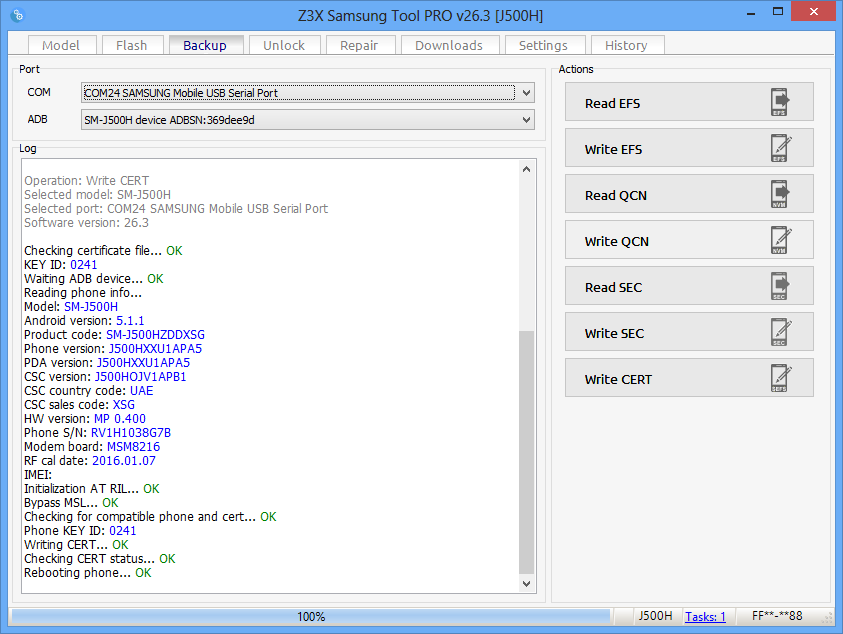
Task: Click Phone S/N RV1H1038G7B value
Action: click(x=131, y=432)
